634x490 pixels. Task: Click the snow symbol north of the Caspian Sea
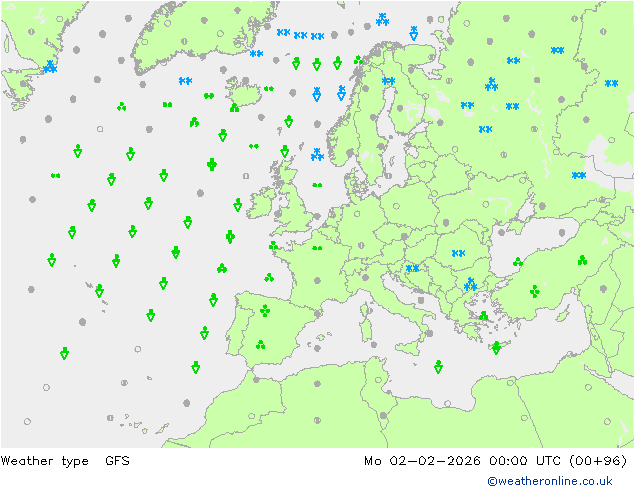point(579,175)
